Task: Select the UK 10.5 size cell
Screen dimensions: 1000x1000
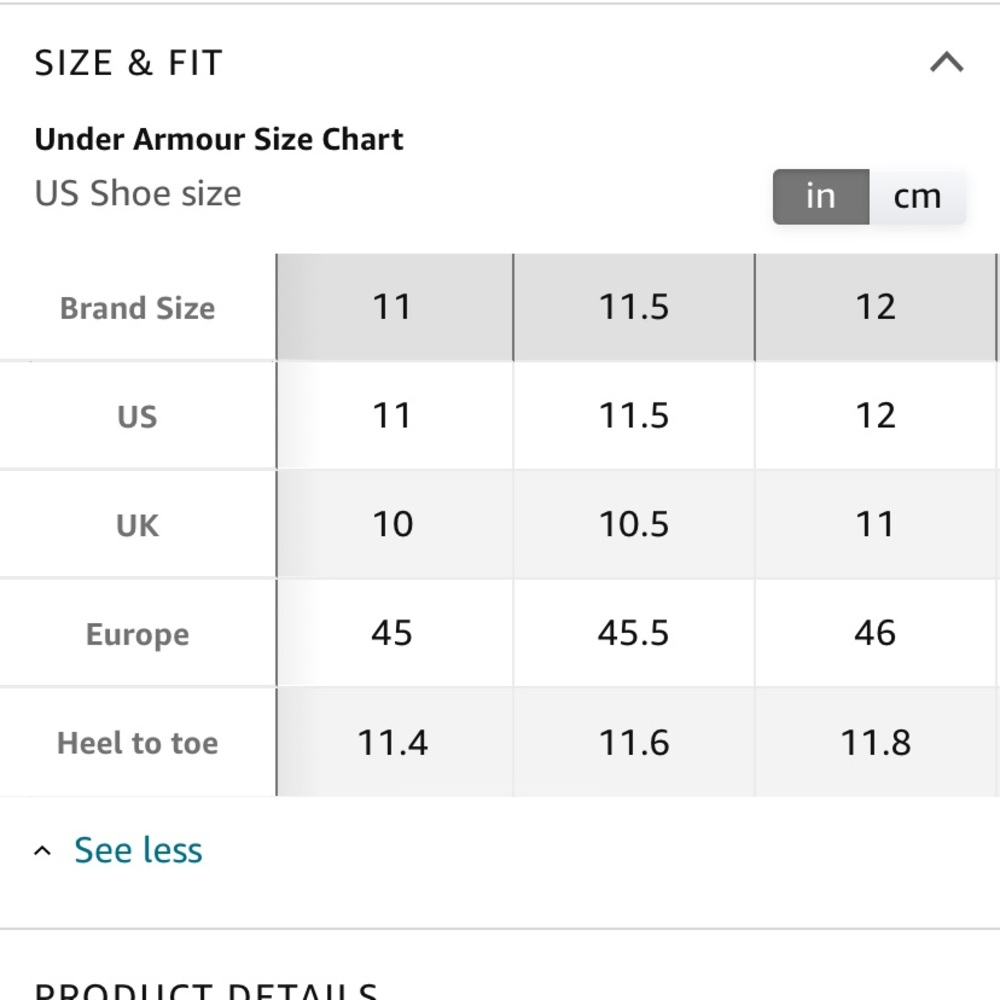Action: click(x=634, y=525)
